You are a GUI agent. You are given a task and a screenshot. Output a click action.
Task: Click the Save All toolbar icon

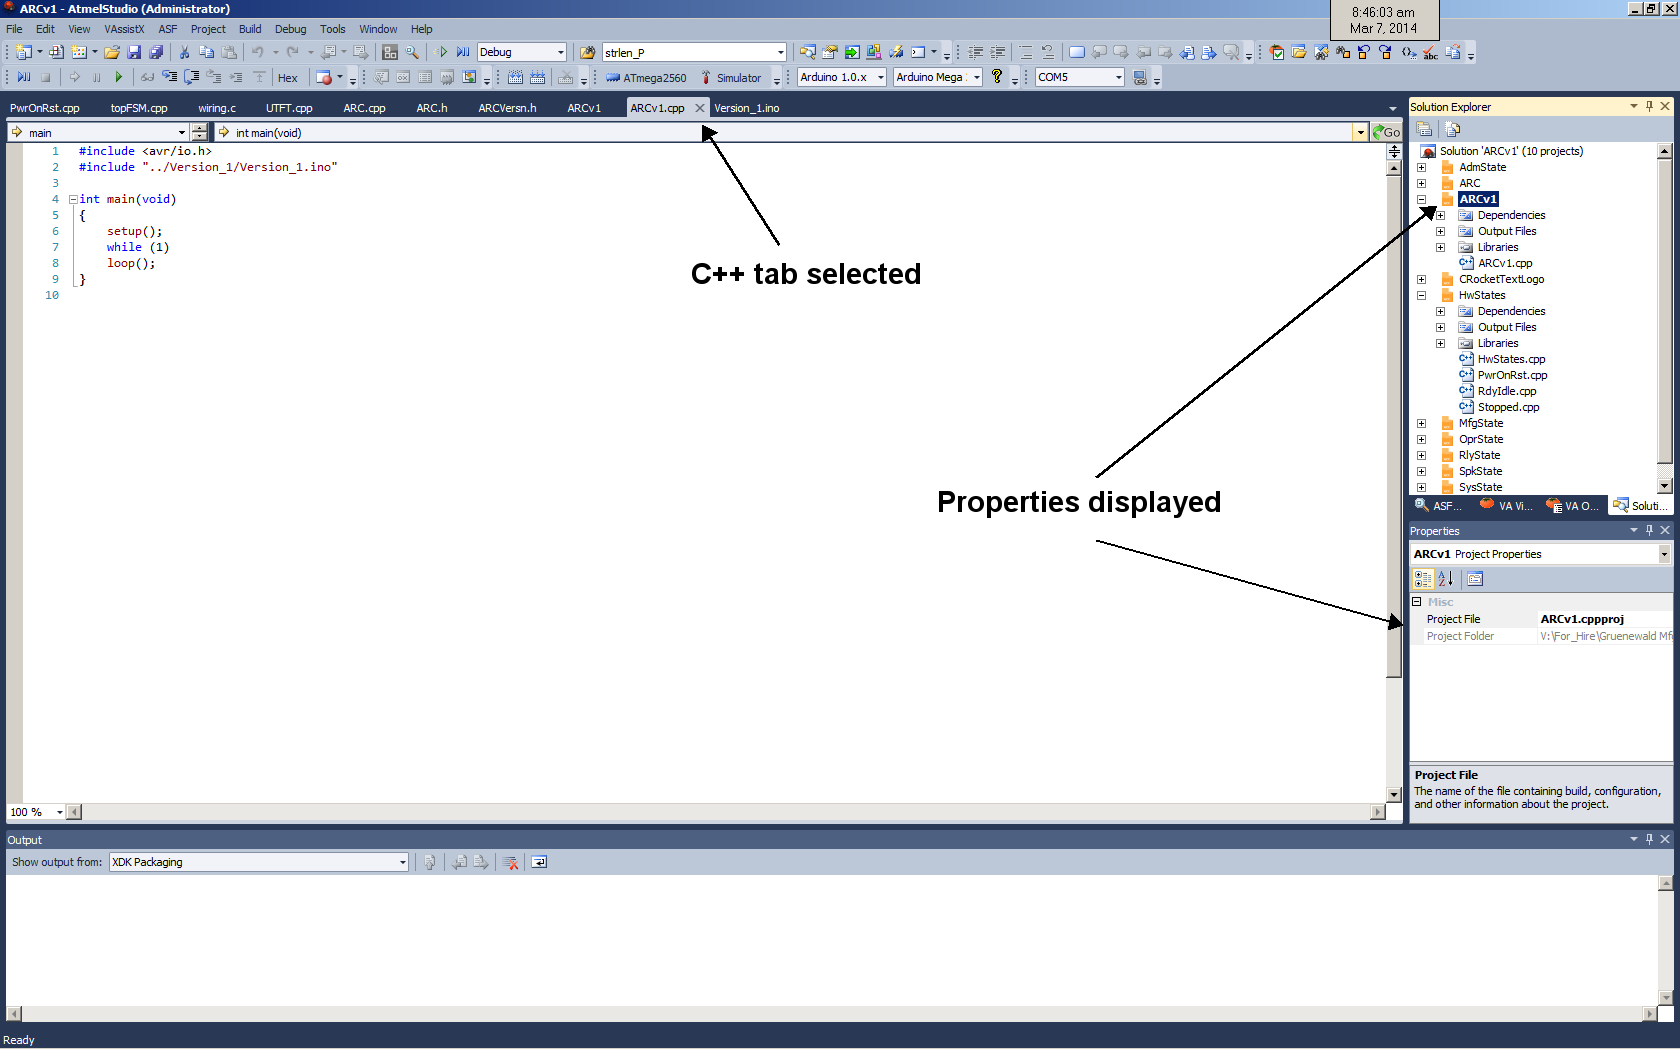[156, 52]
